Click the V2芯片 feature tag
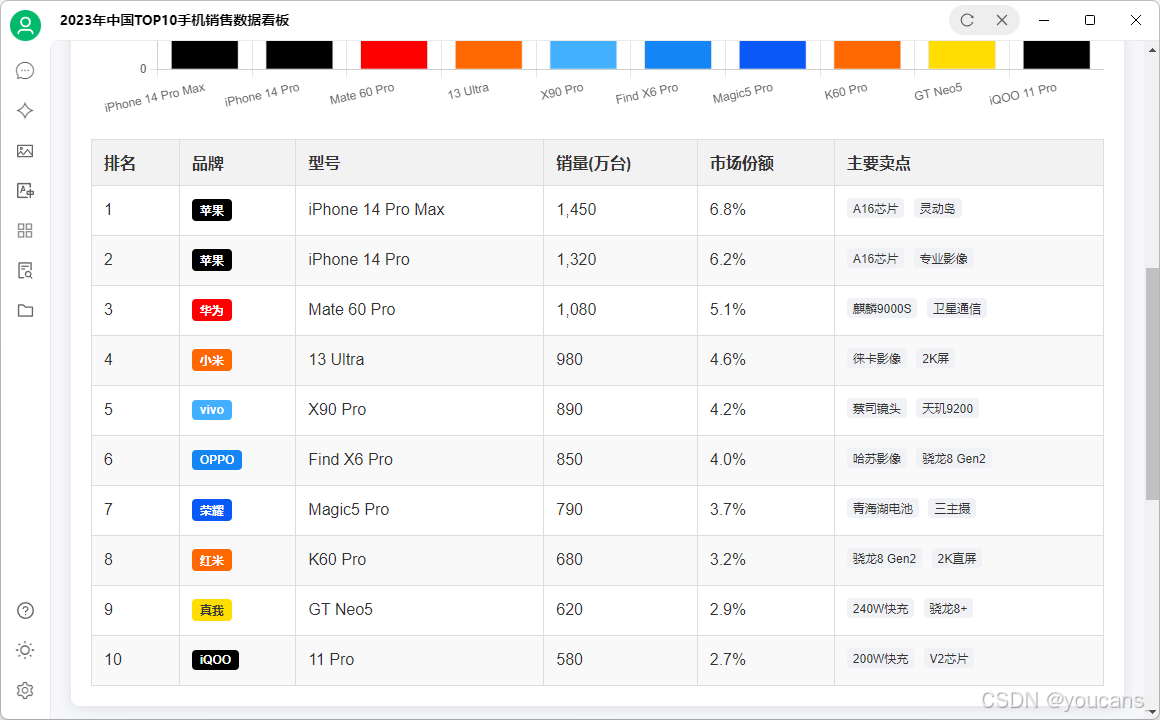 (948, 659)
